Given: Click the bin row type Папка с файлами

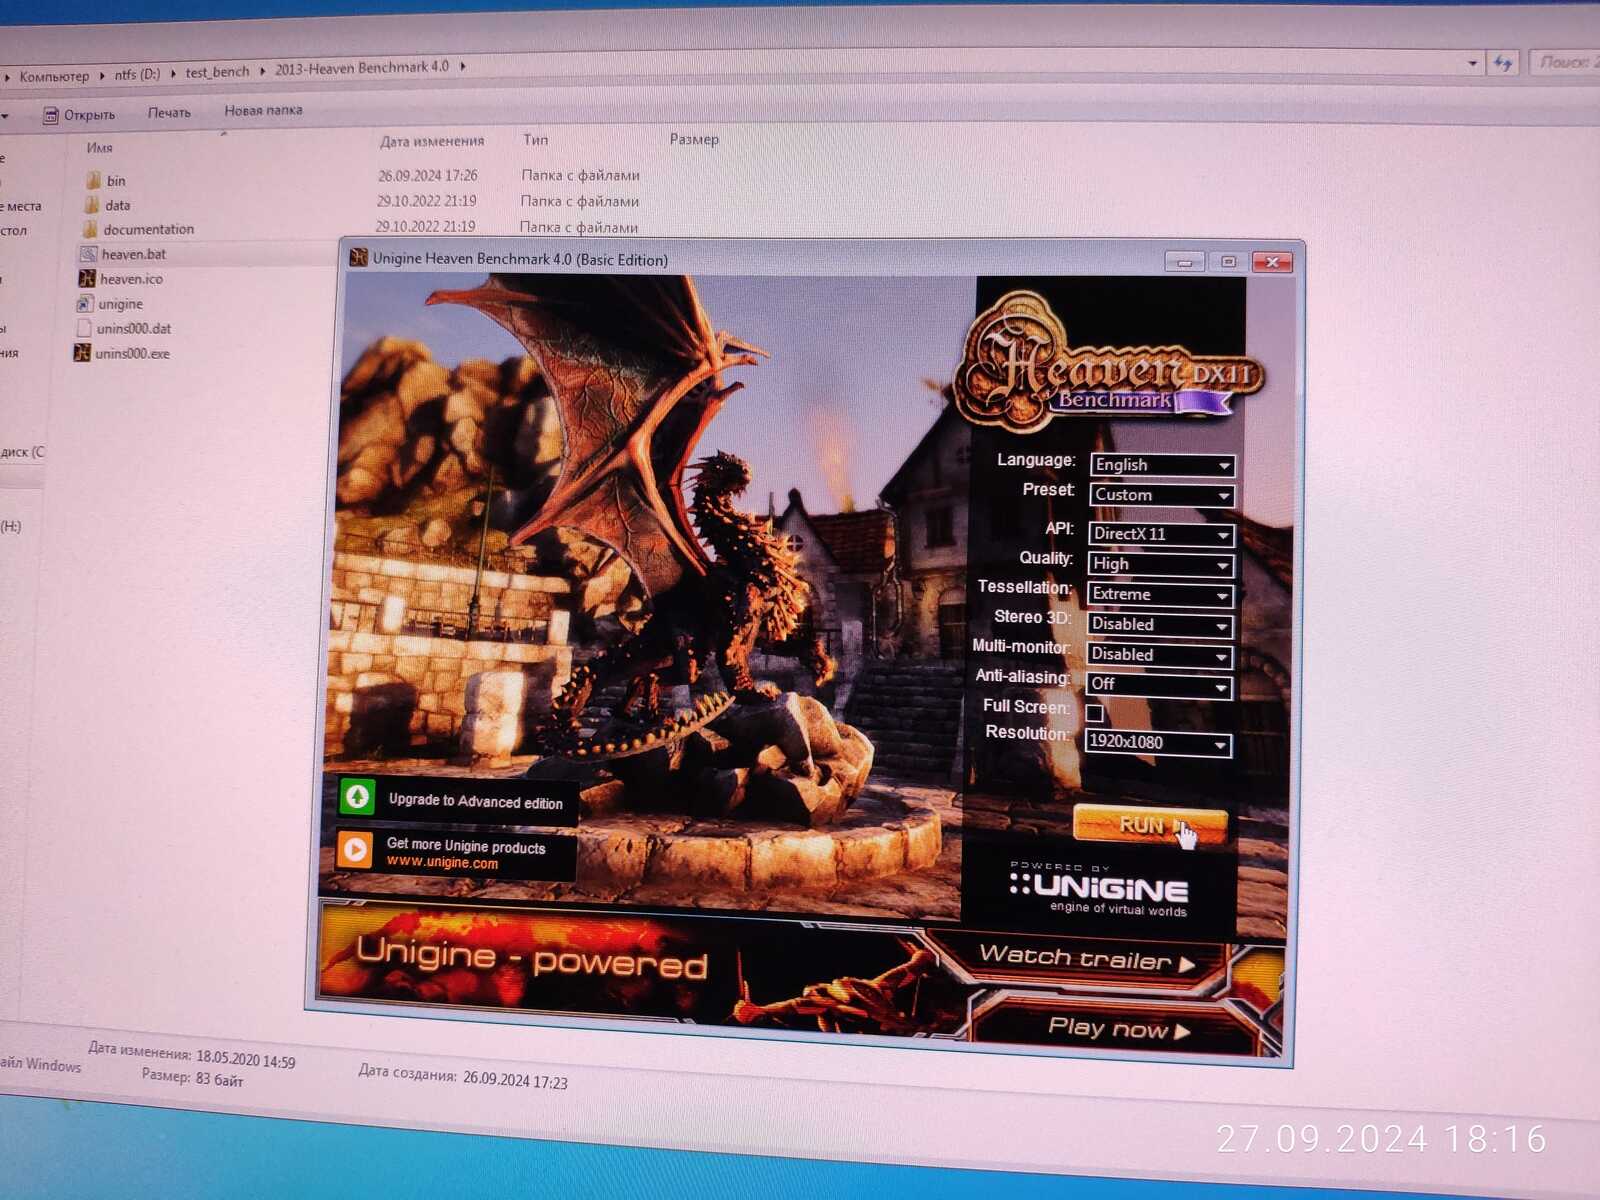Looking at the screenshot, I should pyautogui.click(x=581, y=175).
